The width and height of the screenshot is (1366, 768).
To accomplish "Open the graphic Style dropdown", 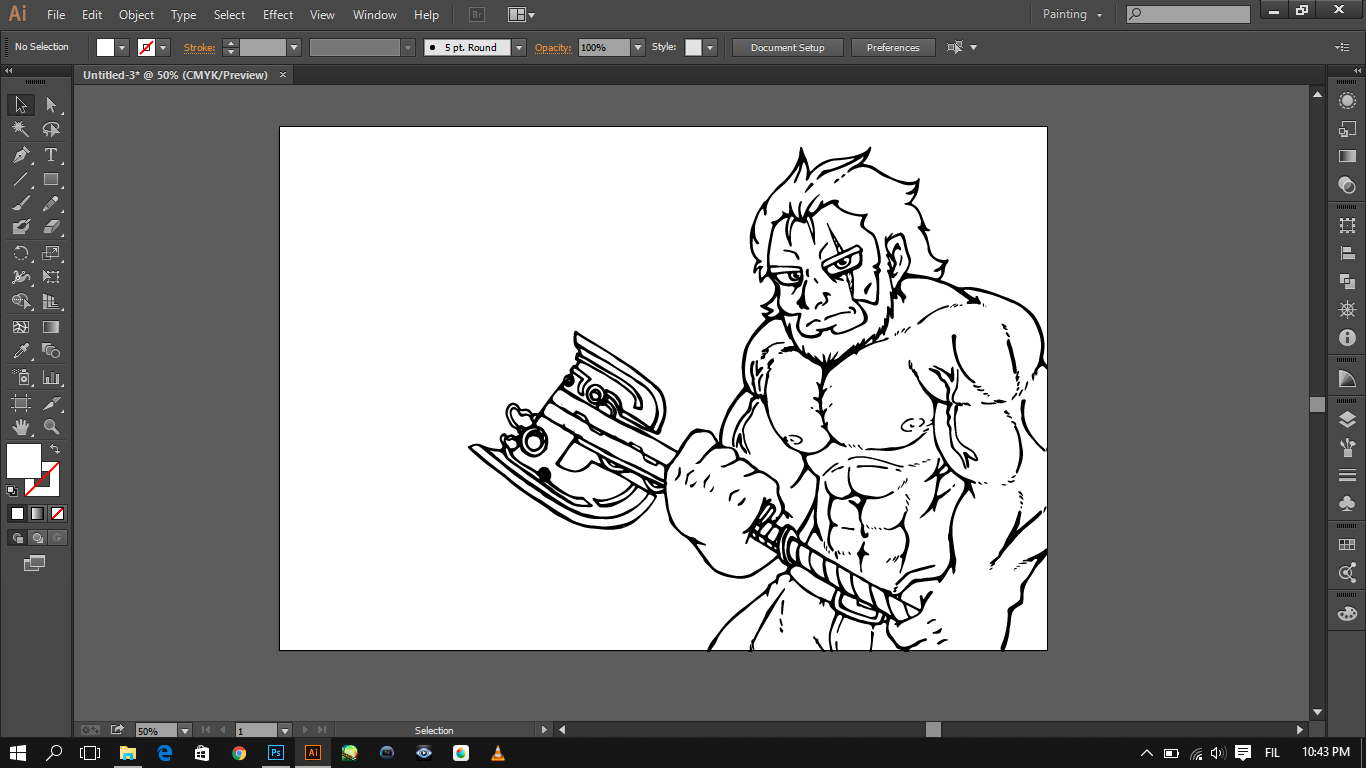I will (x=710, y=47).
